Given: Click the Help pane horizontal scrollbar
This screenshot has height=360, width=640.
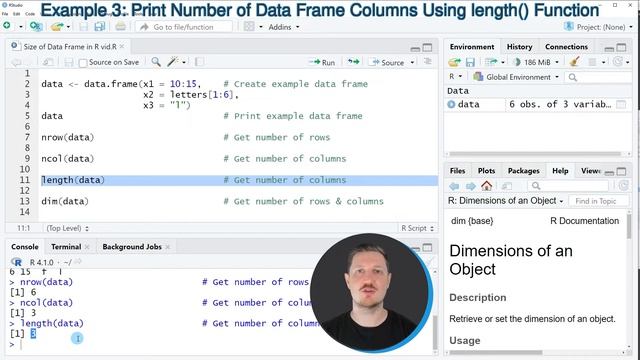Looking at the screenshot, I should click(496, 352).
